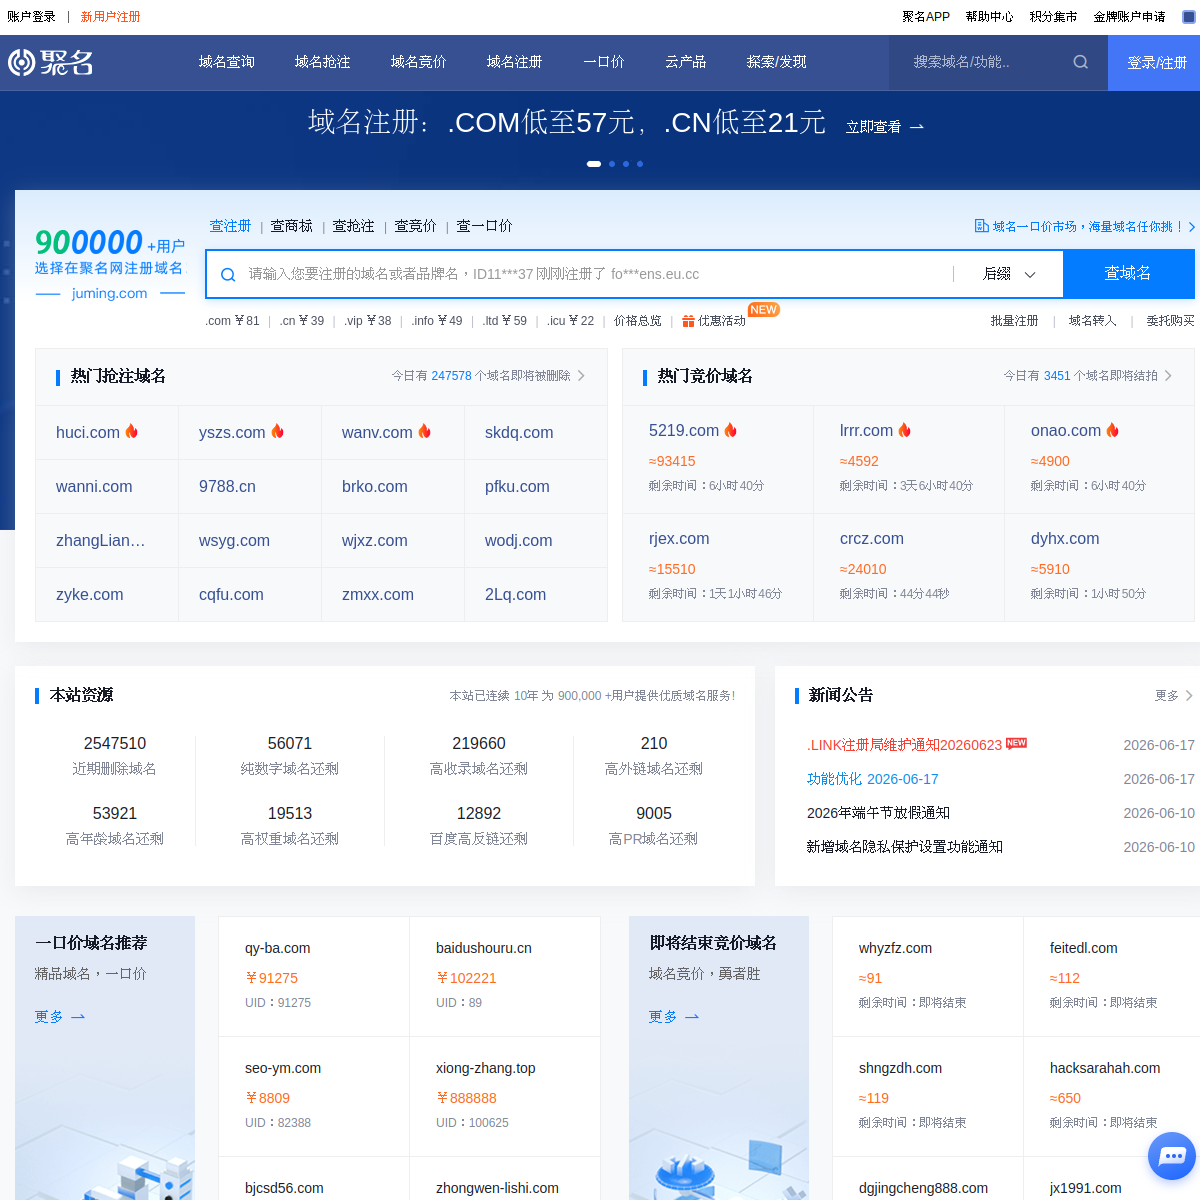The width and height of the screenshot is (1200, 1200).
Task: Click the 聚名 logo in the header
Action: [x=50, y=63]
